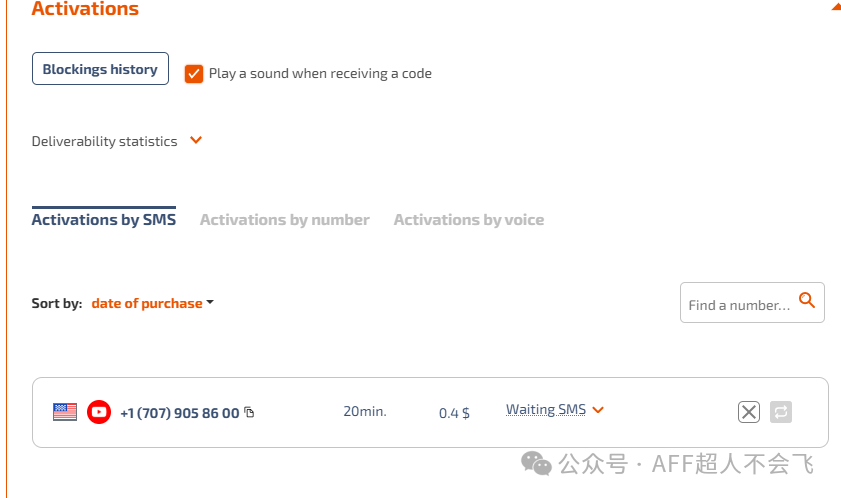Select the Activations by SMS tab
The image size is (841, 498).
pos(103,219)
